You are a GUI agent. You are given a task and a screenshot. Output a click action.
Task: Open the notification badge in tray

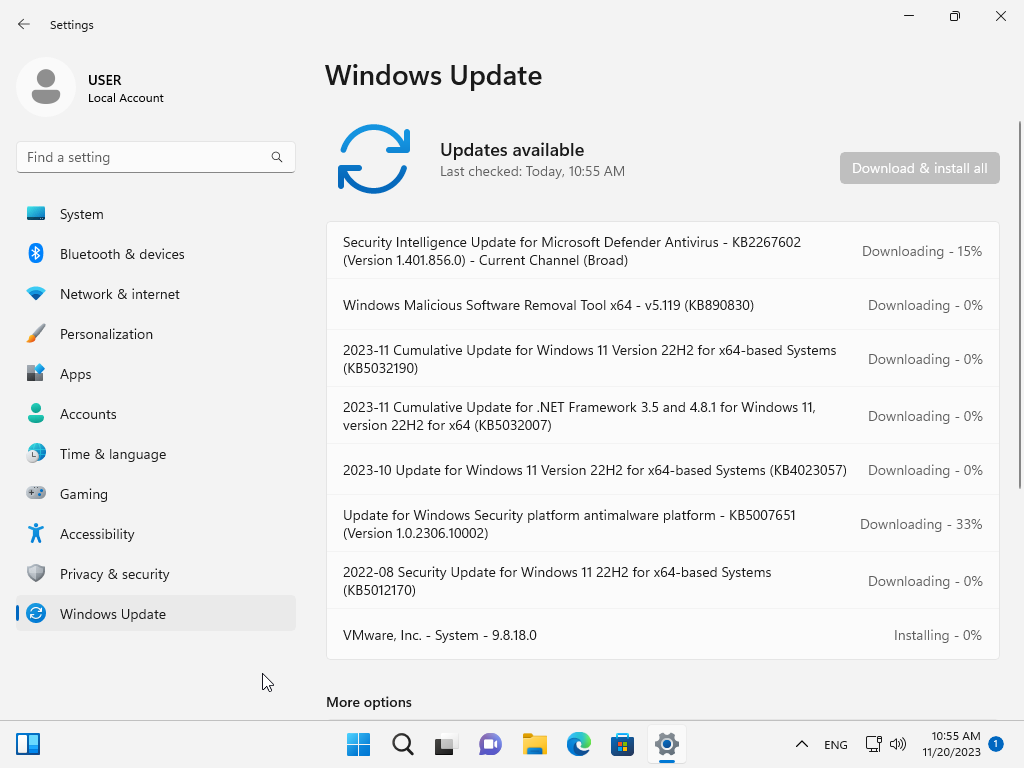coord(996,744)
